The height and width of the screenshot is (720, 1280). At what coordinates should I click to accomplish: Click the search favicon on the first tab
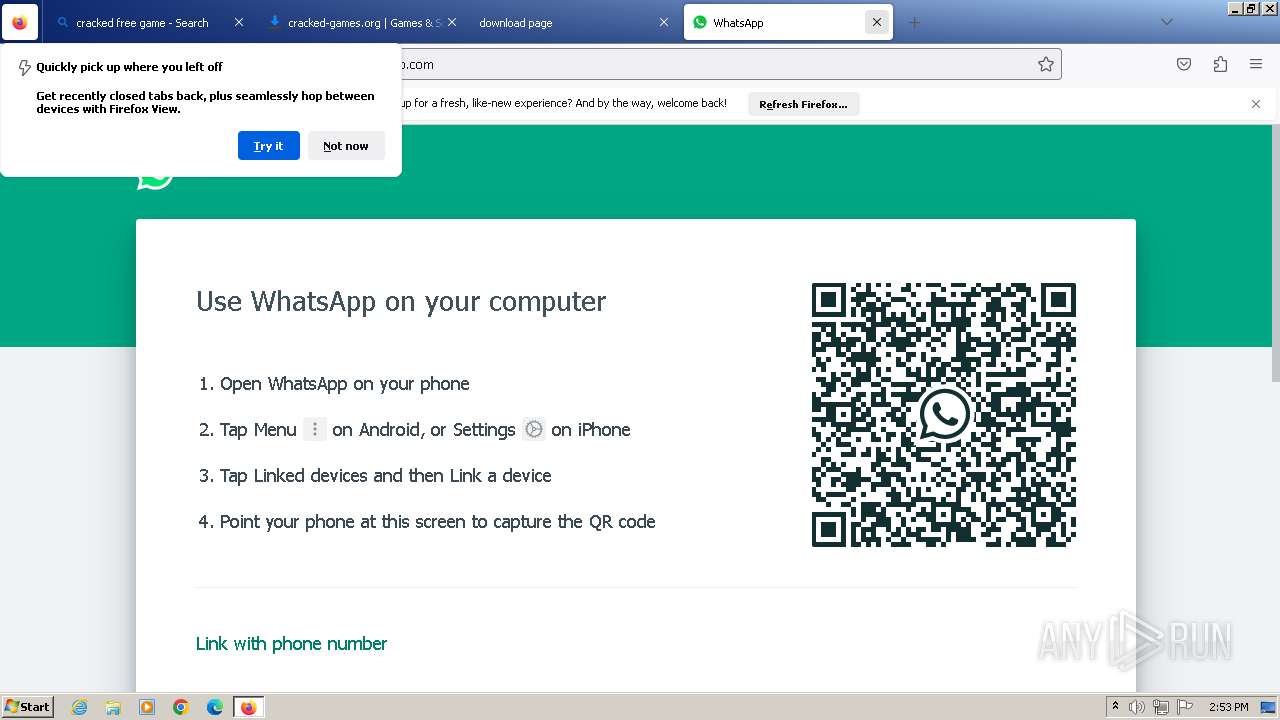click(64, 22)
